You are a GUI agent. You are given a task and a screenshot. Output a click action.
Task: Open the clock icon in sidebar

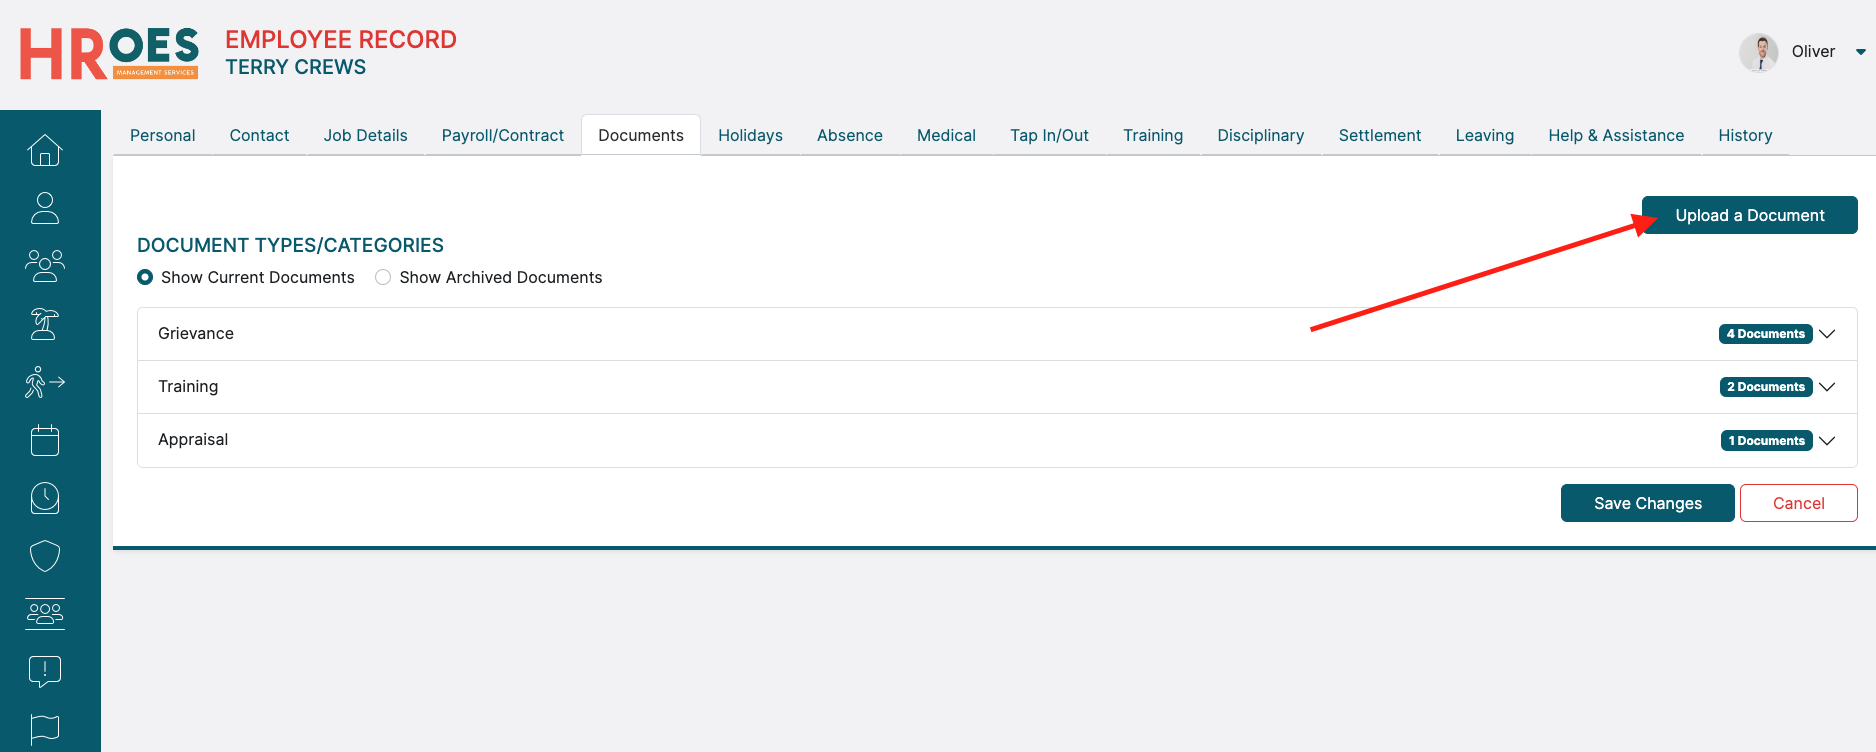45,498
